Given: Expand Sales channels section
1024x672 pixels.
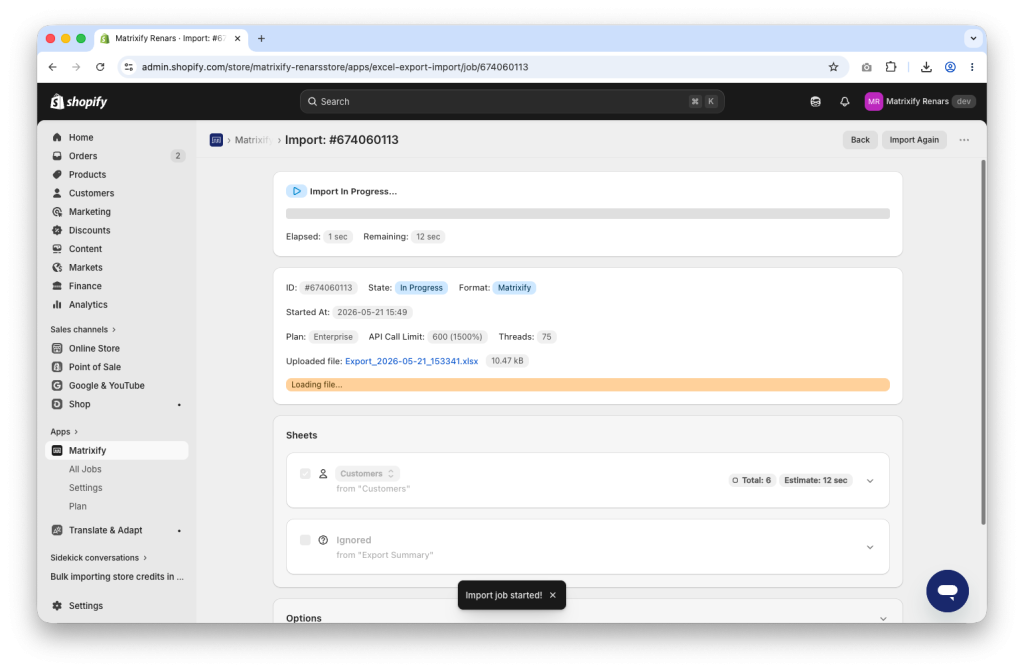Looking at the screenshot, I should (x=83, y=330).
